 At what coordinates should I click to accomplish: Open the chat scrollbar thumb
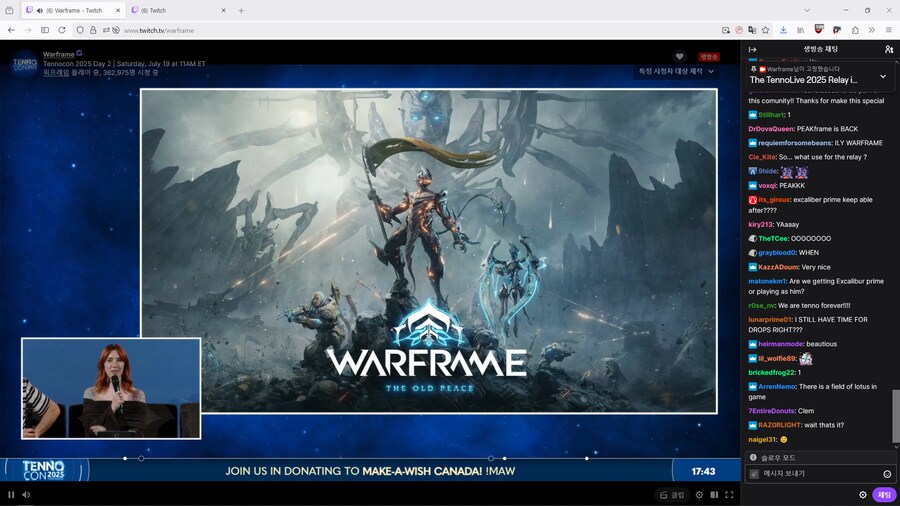896,416
